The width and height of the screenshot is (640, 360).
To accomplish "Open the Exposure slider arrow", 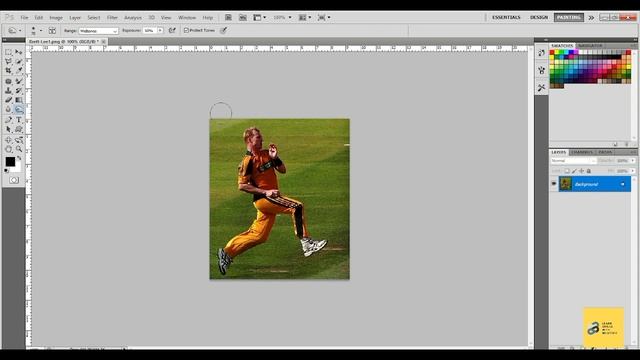I will click(x=160, y=31).
